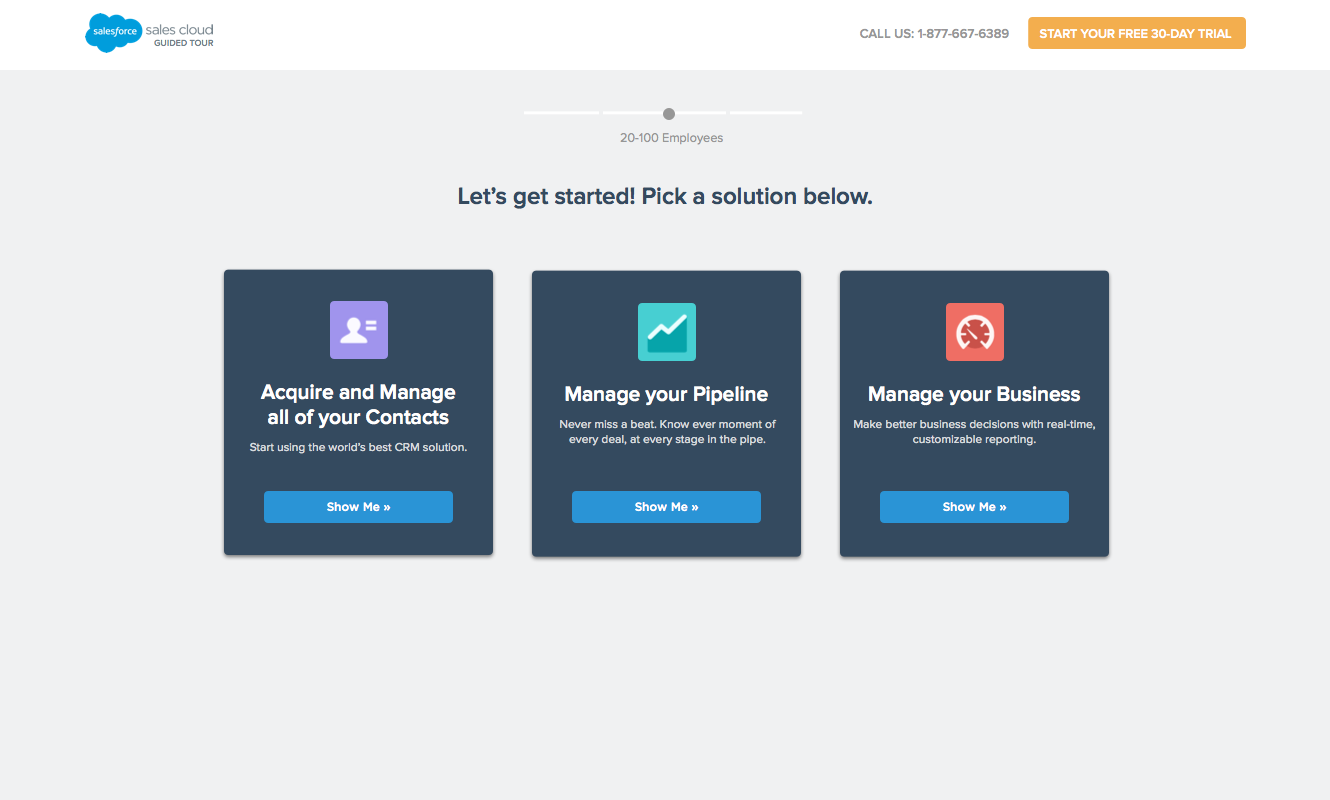Click the red Business gauge icon
The width and height of the screenshot is (1330, 800).
[x=975, y=332]
